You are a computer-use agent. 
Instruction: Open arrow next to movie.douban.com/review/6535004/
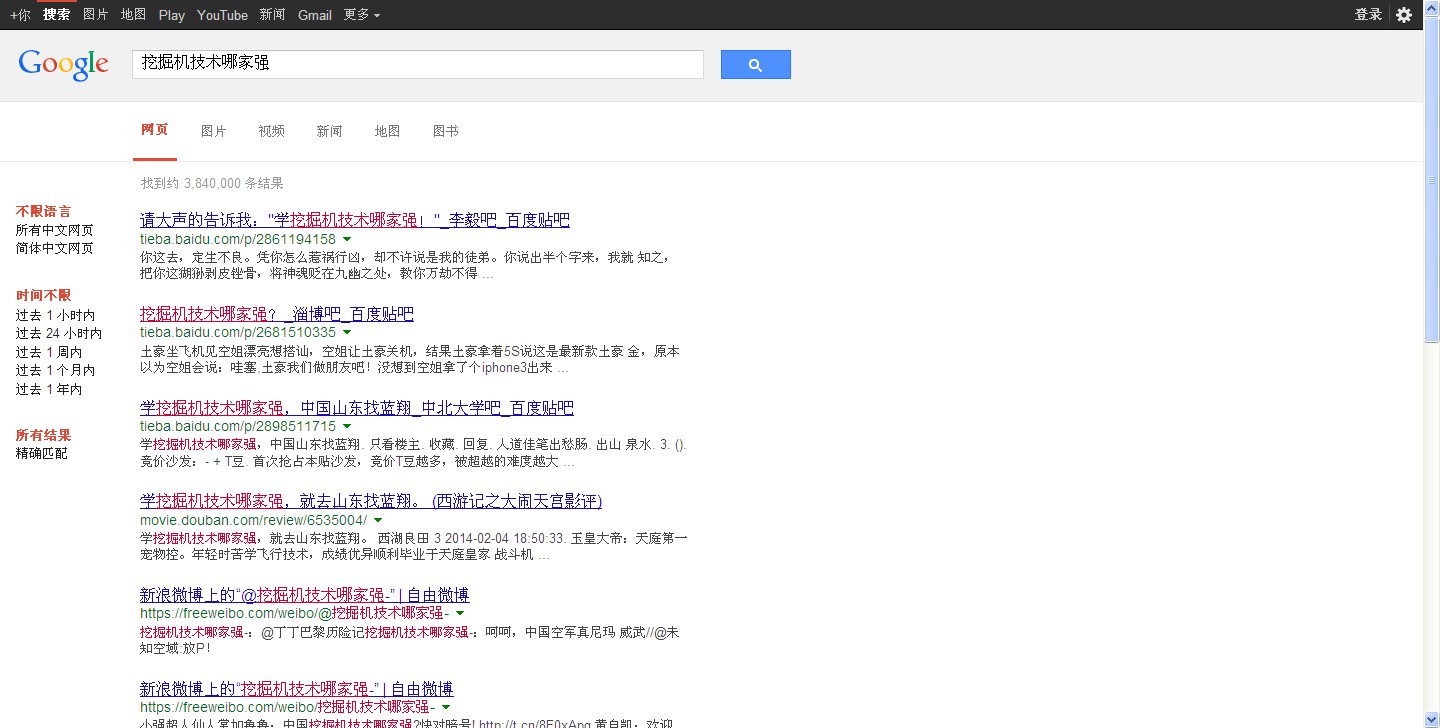[378, 520]
